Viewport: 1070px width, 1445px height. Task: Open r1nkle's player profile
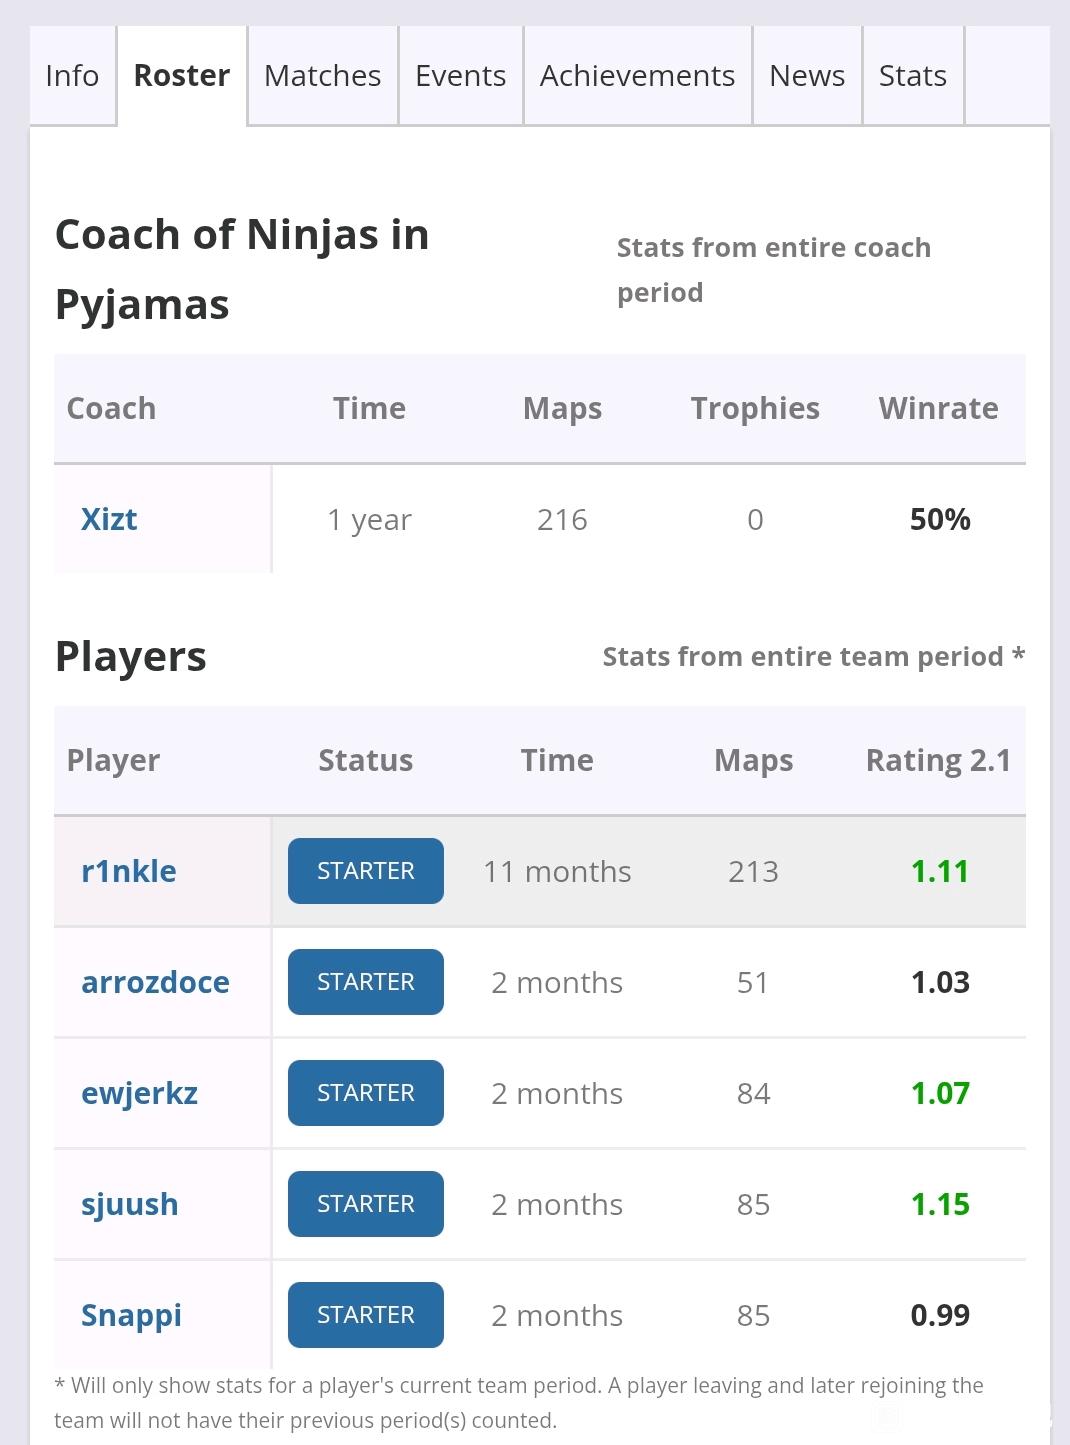coord(128,871)
